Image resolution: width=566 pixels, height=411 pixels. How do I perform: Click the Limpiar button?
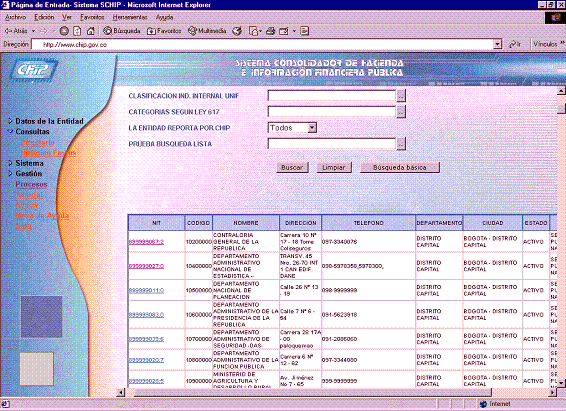334,167
